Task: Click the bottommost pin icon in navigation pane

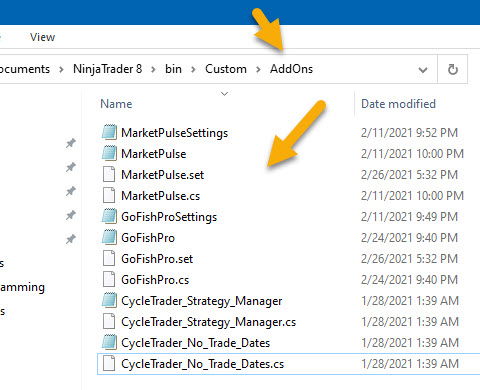Action: tap(70, 239)
